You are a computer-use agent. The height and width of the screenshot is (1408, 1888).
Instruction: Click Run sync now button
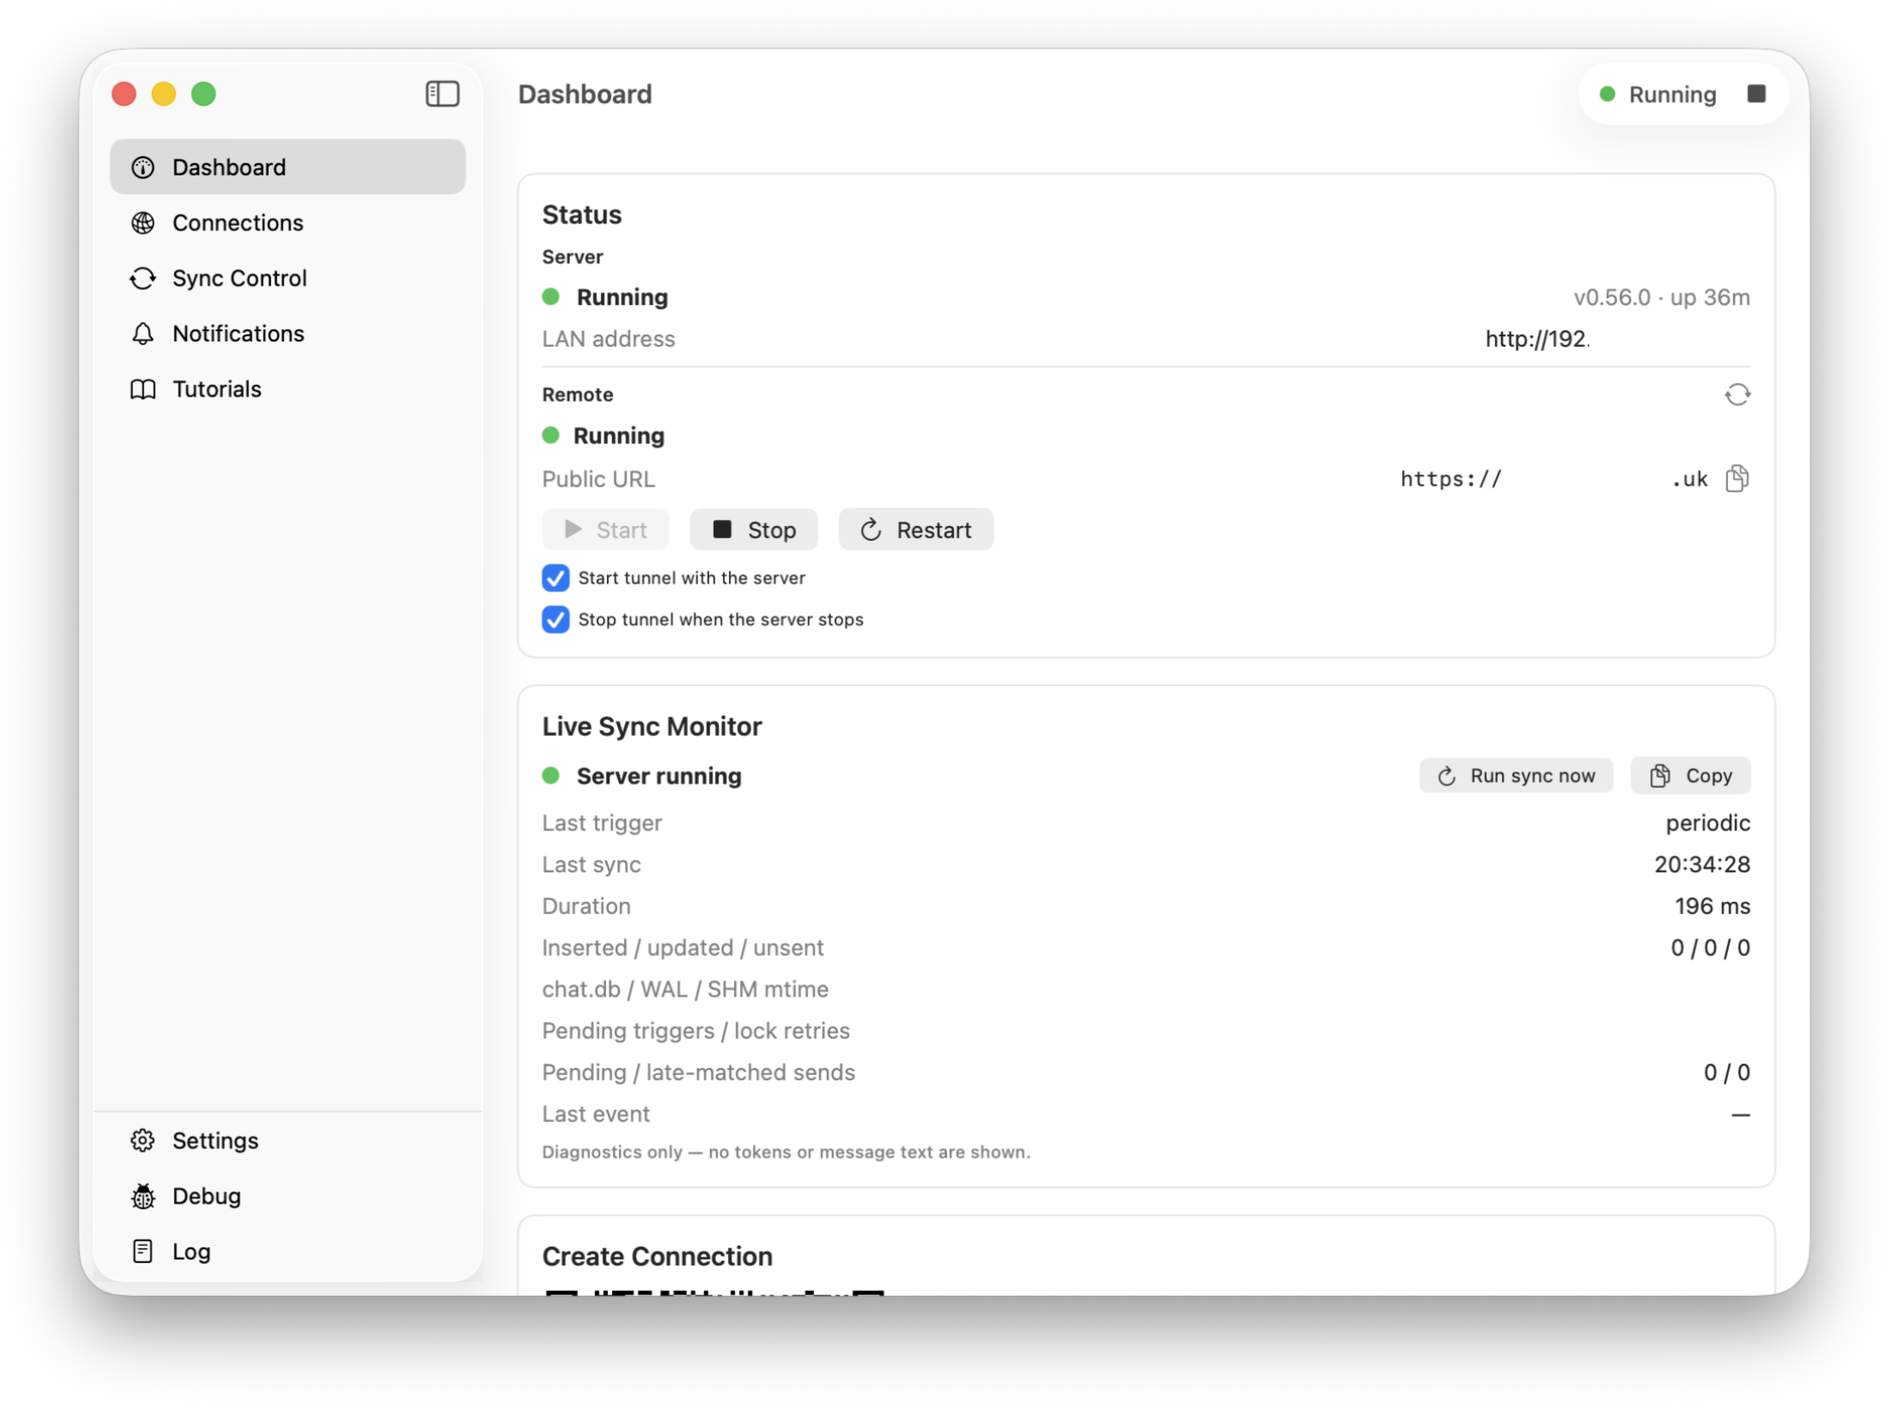click(x=1516, y=776)
